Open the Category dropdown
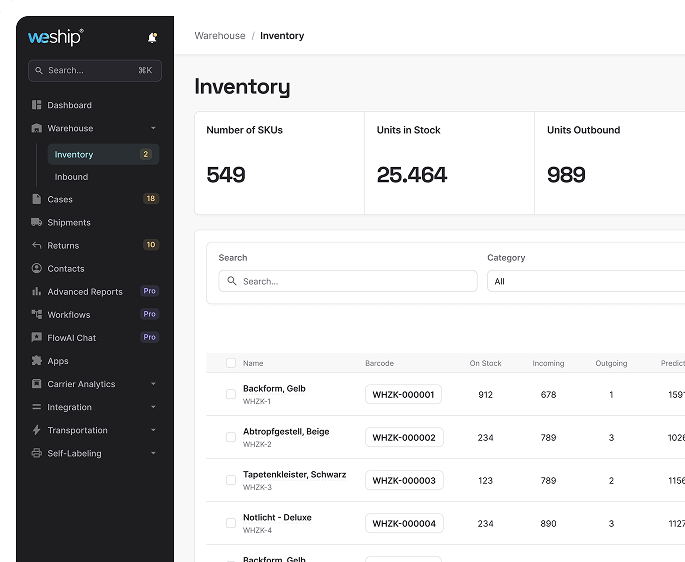 tap(585, 281)
